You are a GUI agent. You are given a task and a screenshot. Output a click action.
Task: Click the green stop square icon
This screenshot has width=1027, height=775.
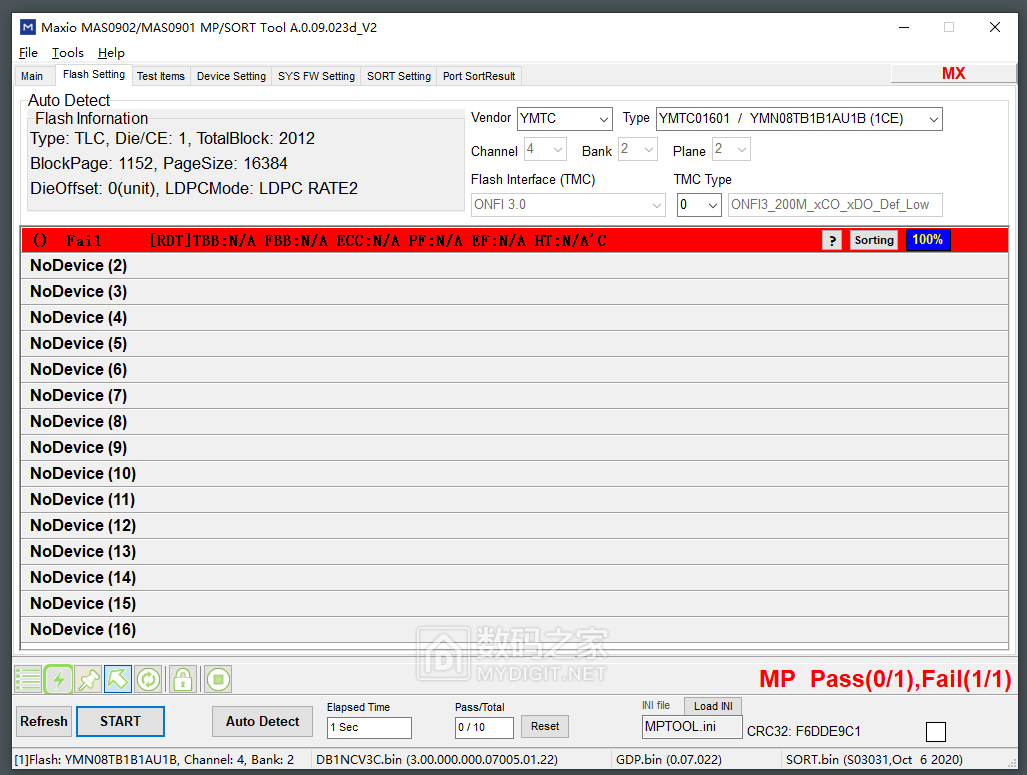(x=218, y=679)
